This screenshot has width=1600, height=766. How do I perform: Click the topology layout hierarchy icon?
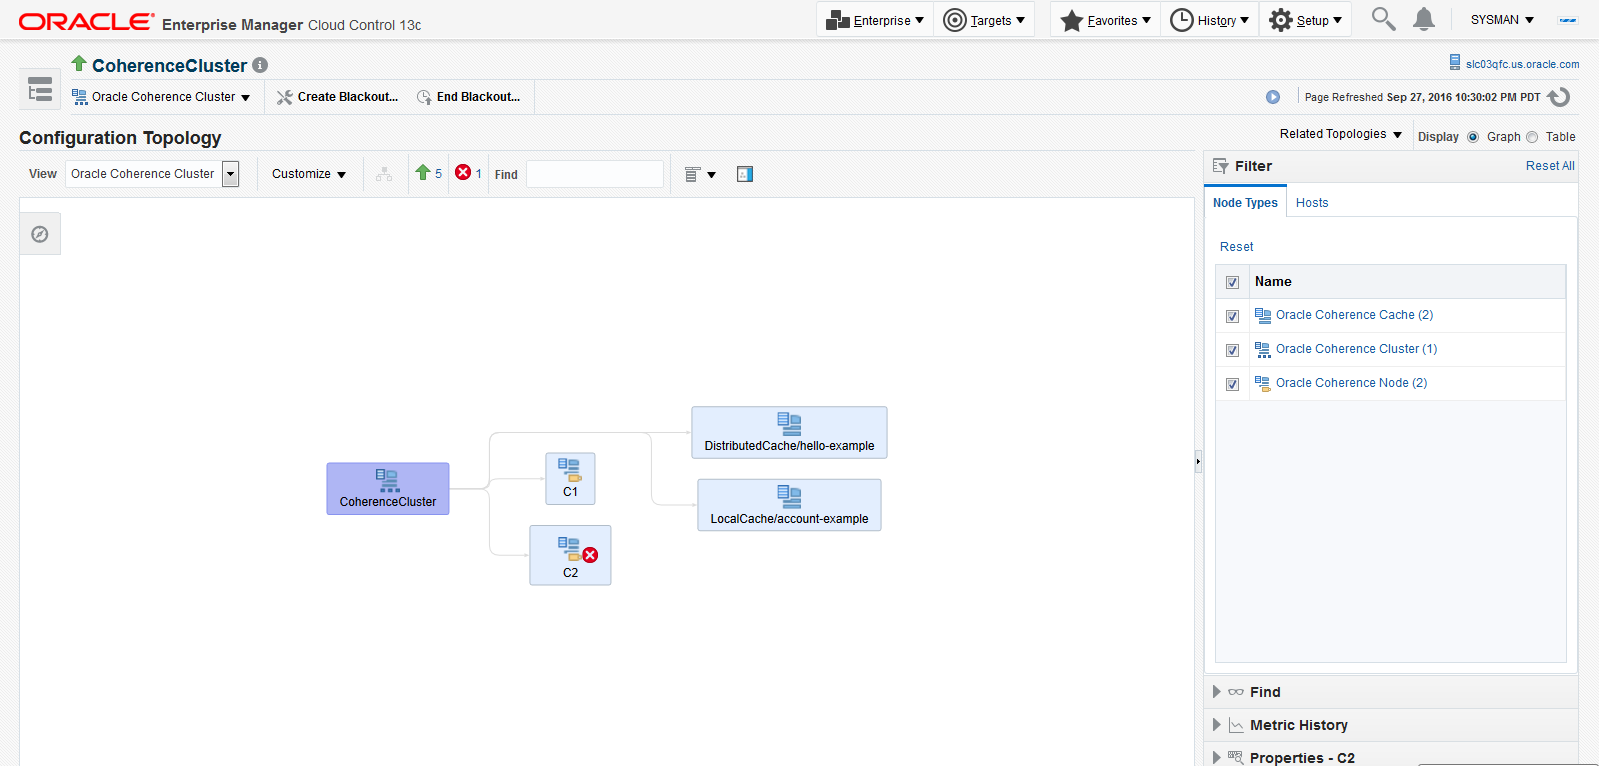point(384,174)
